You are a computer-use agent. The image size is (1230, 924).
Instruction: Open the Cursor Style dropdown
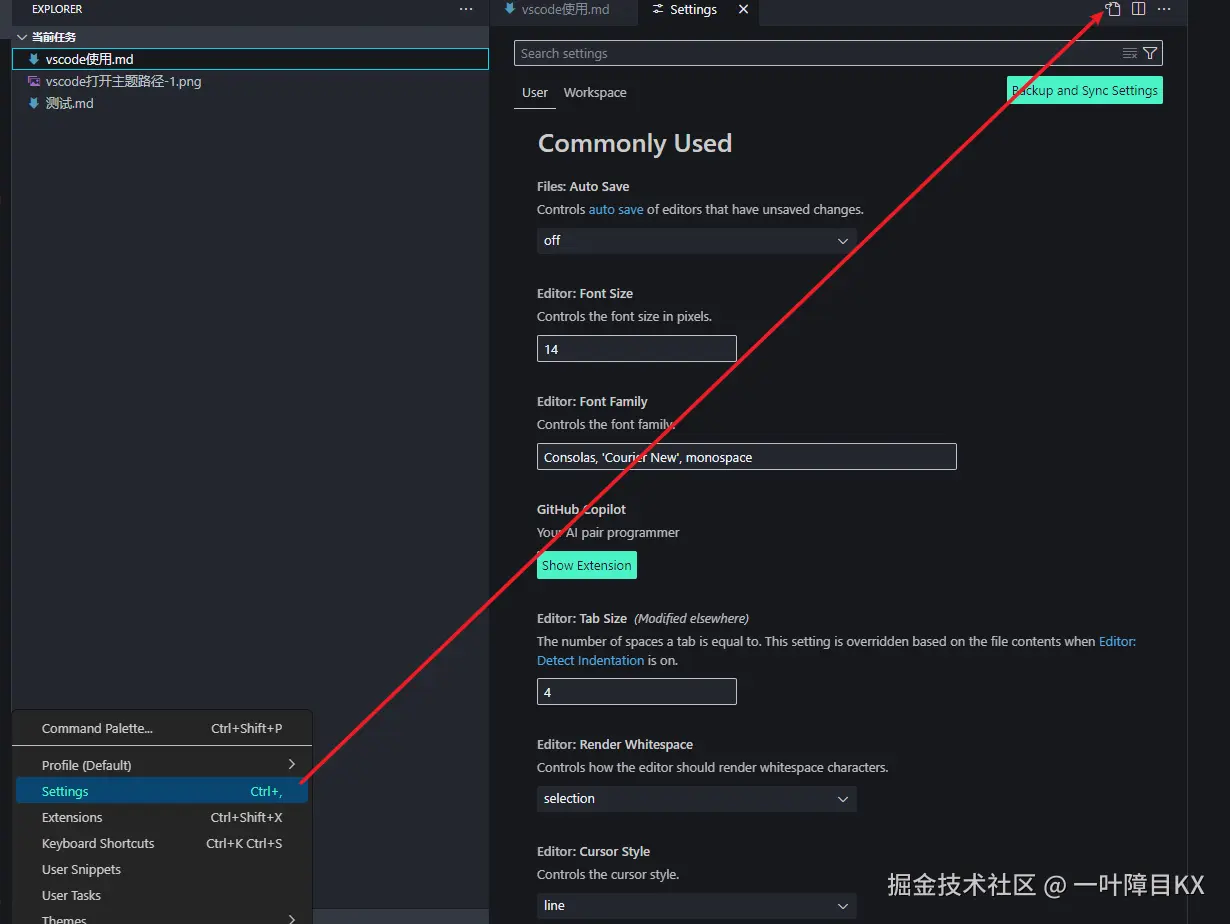coord(696,905)
